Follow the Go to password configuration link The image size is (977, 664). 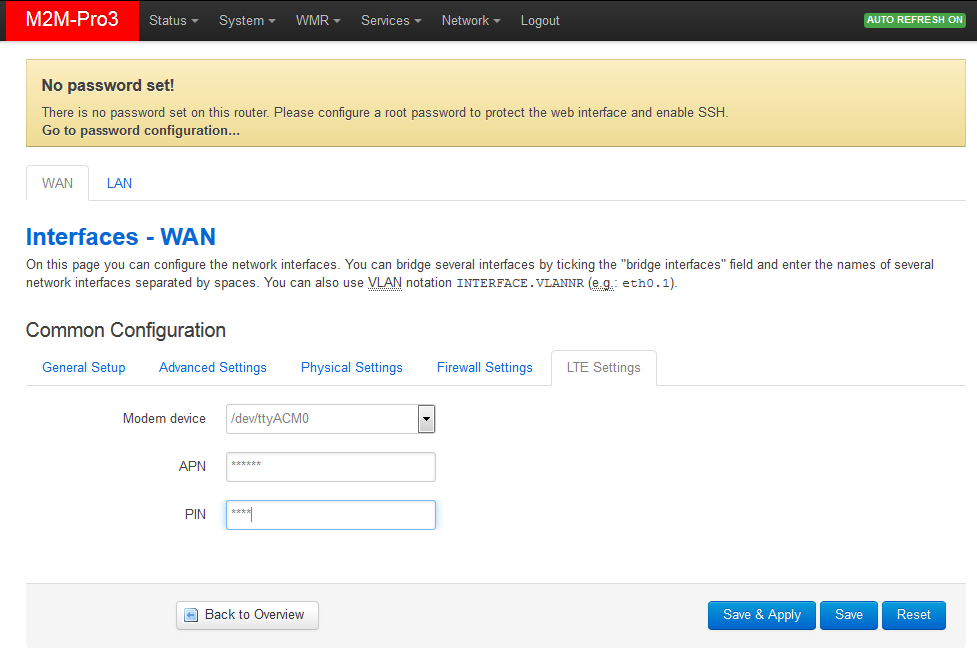click(141, 131)
